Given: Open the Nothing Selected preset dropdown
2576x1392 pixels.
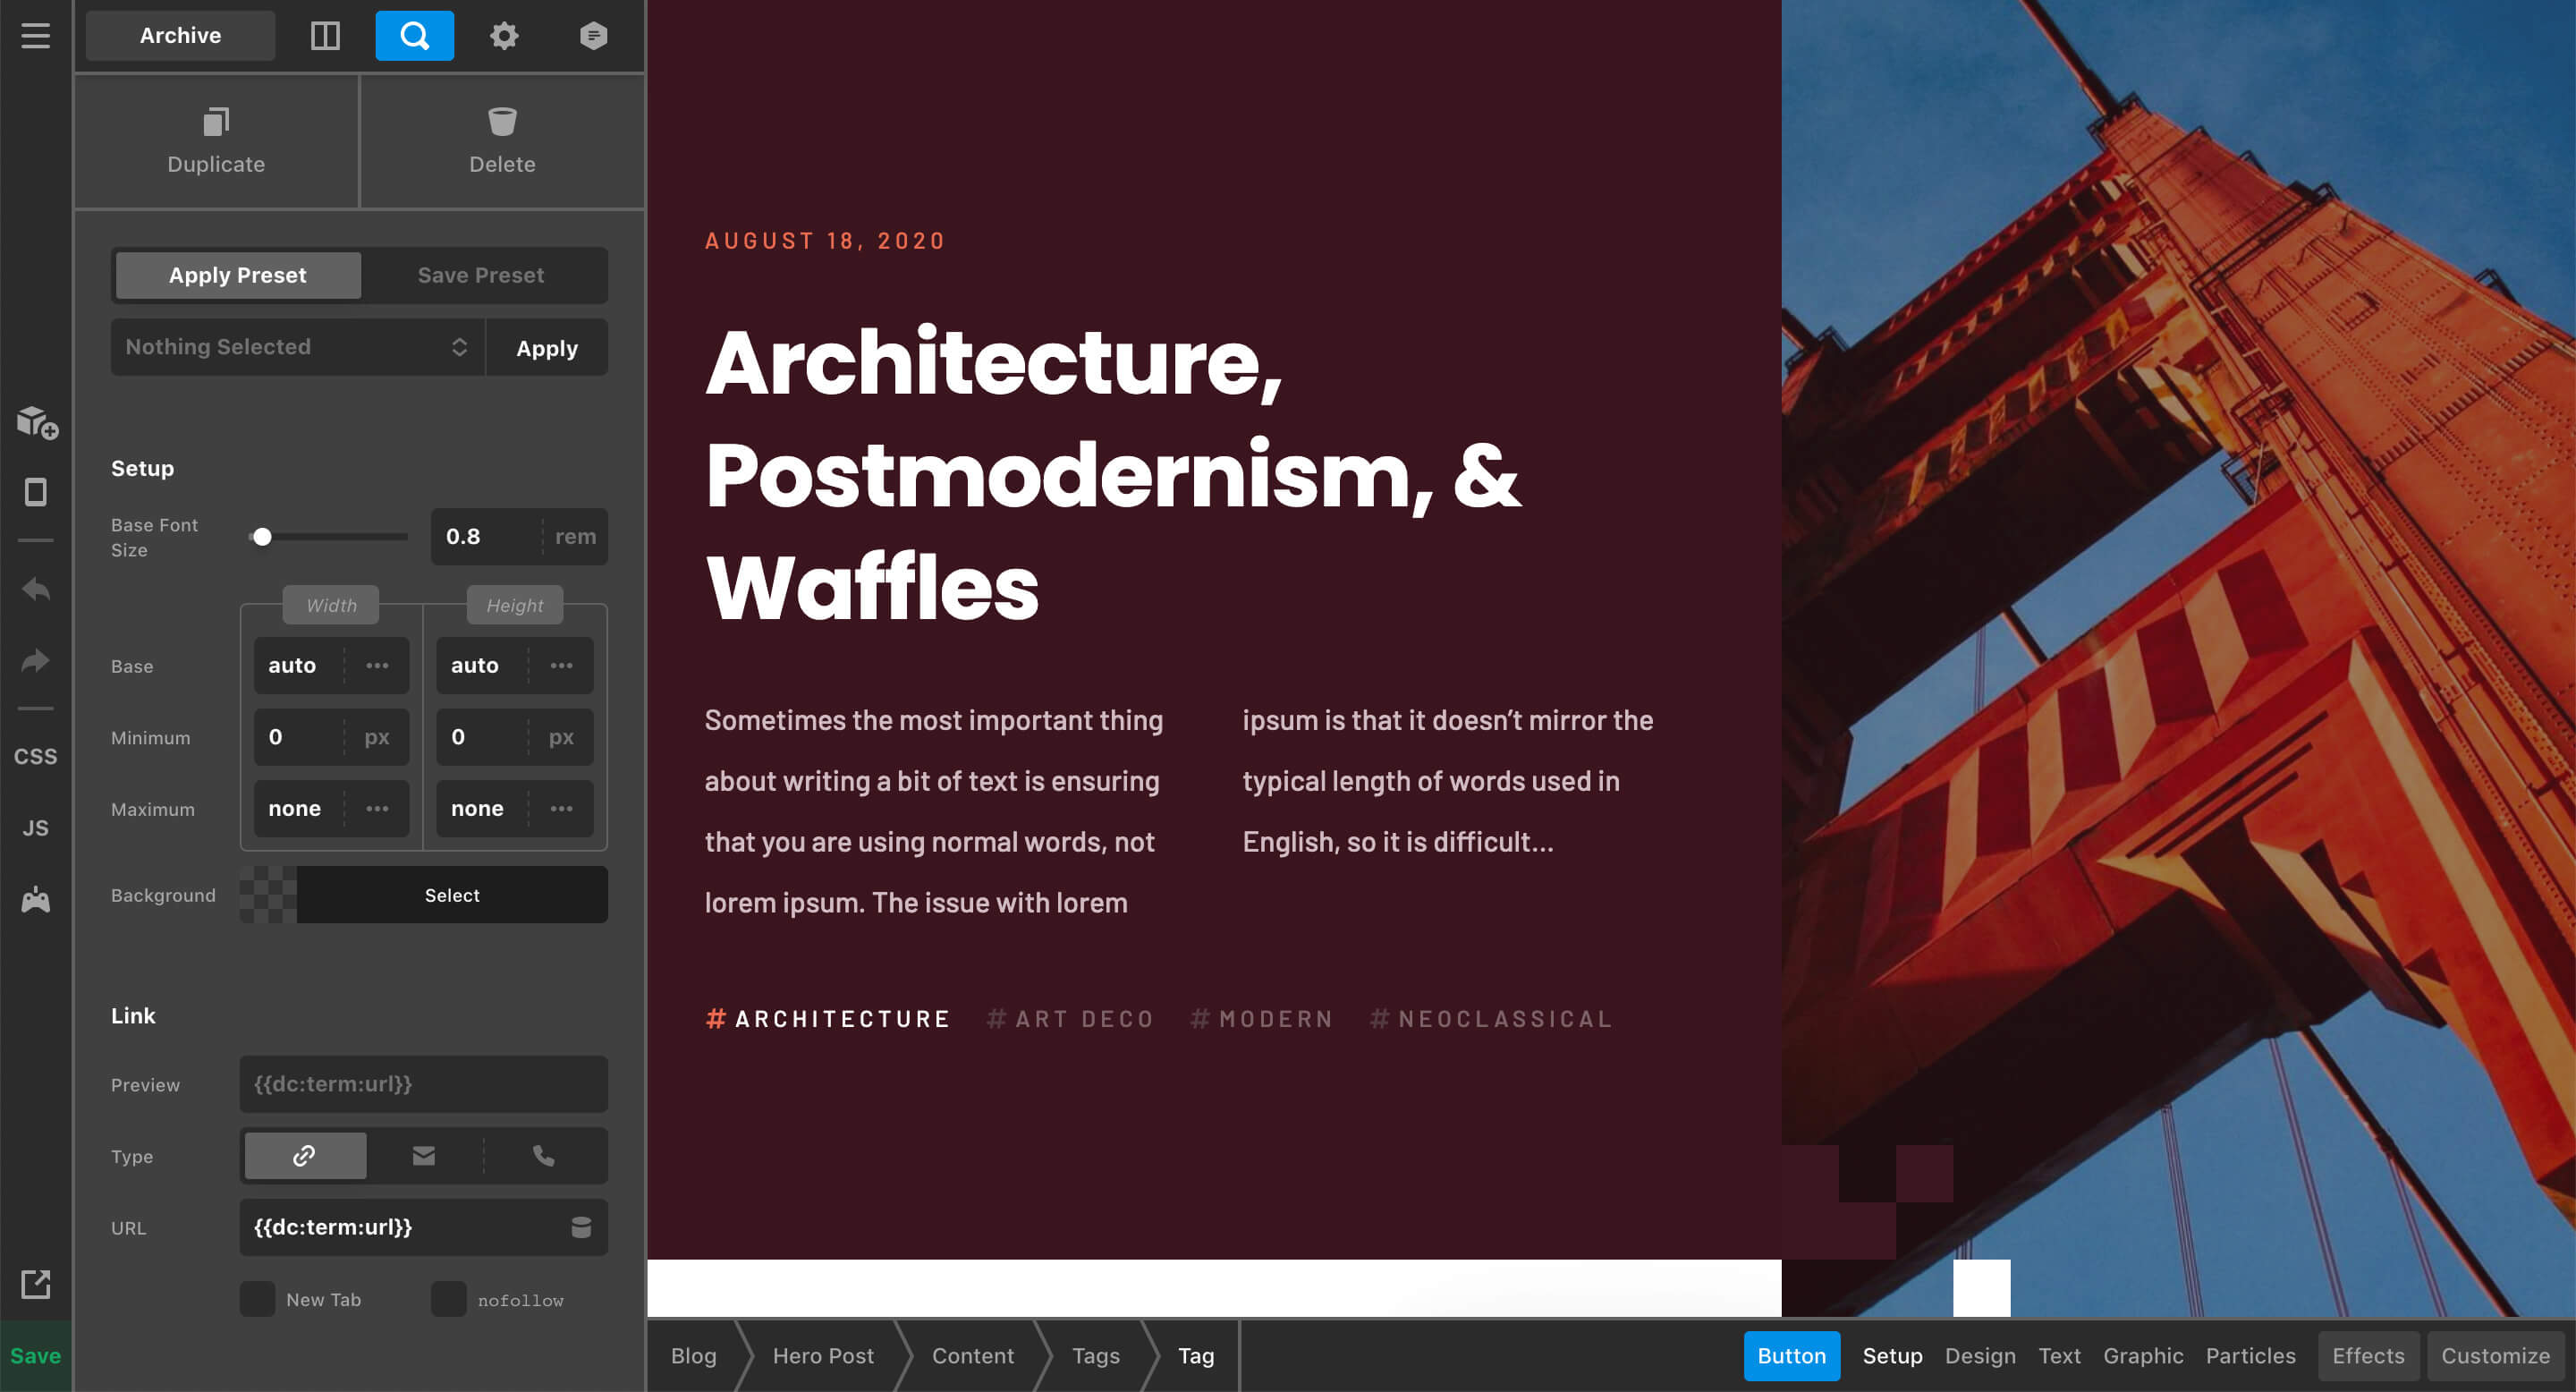Looking at the screenshot, I should (x=297, y=347).
